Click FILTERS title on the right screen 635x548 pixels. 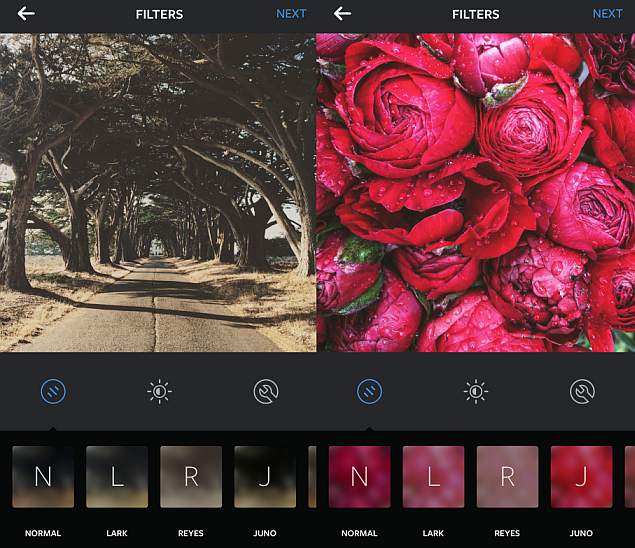(475, 15)
